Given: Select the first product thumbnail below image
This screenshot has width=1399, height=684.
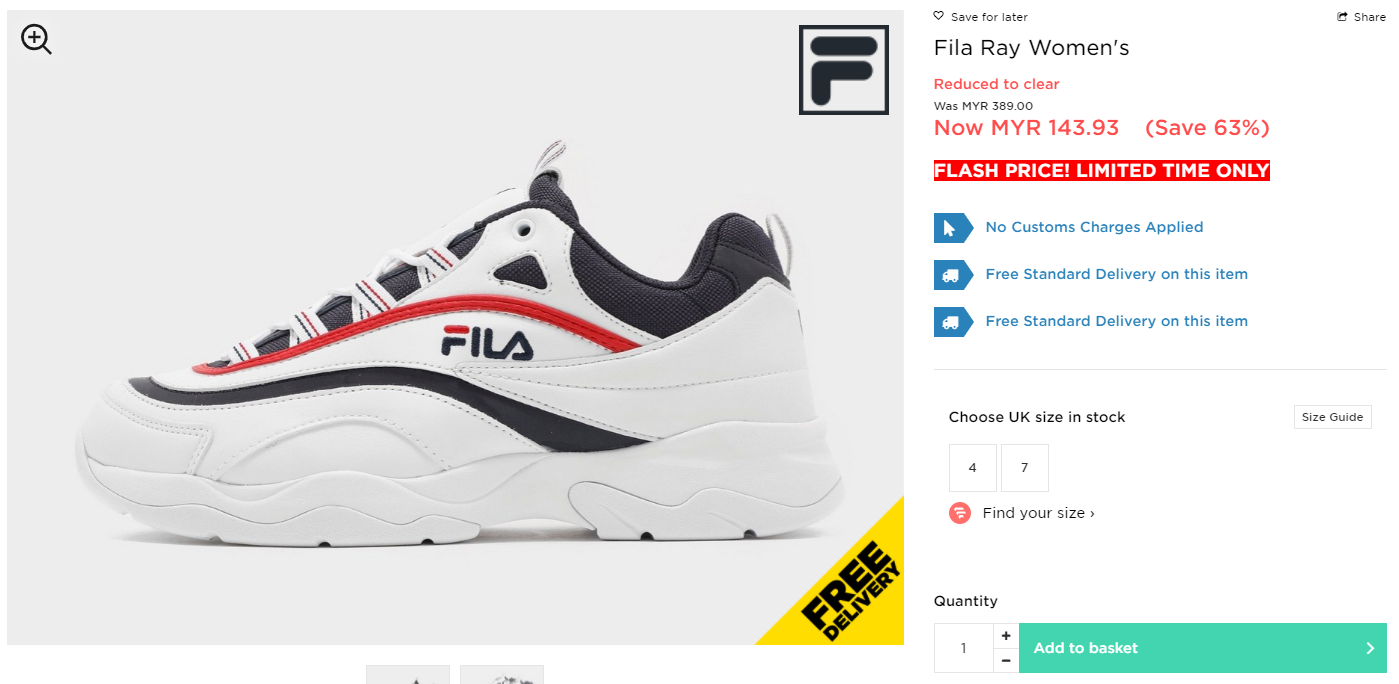Looking at the screenshot, I should pyautogui.click(x=408, y=675).
